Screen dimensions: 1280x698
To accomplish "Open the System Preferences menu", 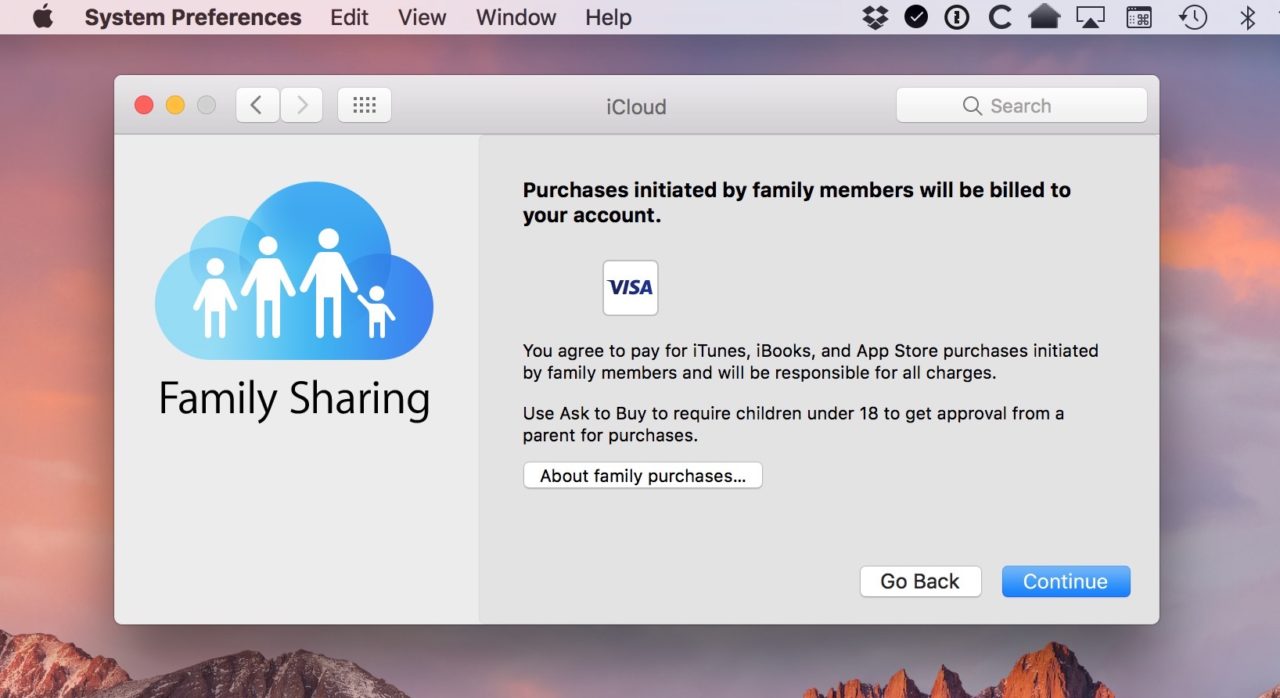I will 193,17.
